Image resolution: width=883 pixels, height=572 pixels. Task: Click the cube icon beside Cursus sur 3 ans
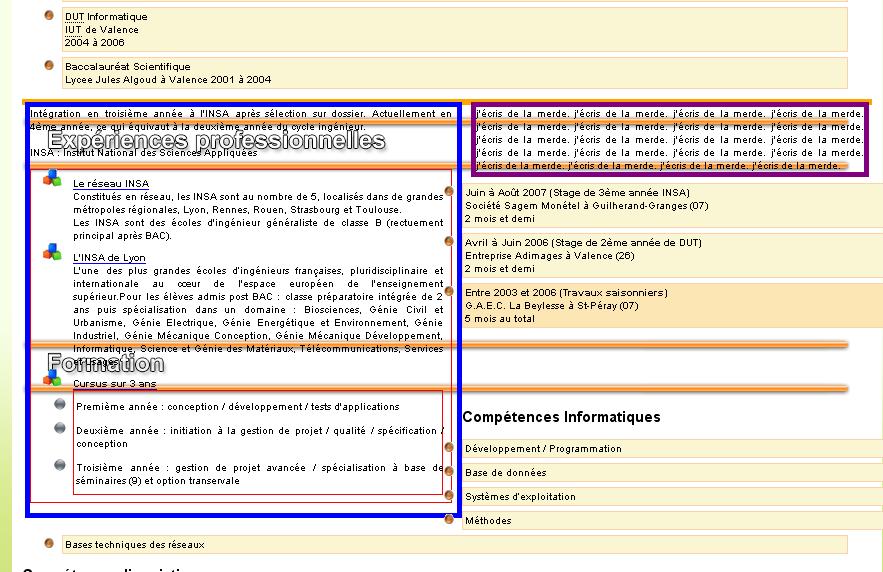(x=52, y=377)
